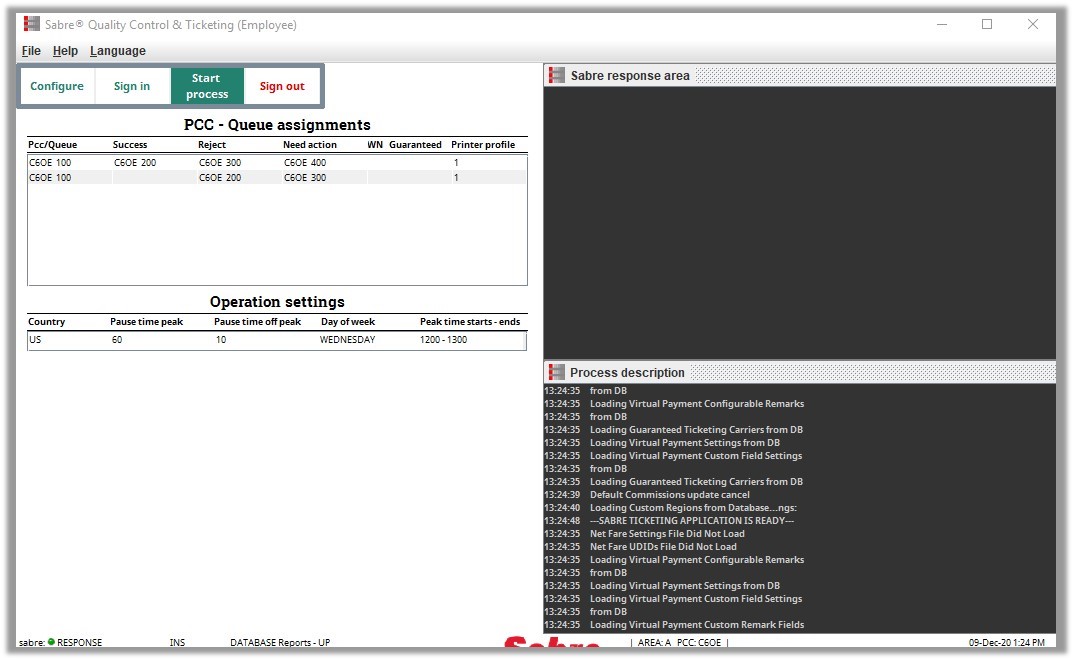Select the pause time off peak value 10
The width and height of the screenshot is (1074, 660).
click(221, 340)
